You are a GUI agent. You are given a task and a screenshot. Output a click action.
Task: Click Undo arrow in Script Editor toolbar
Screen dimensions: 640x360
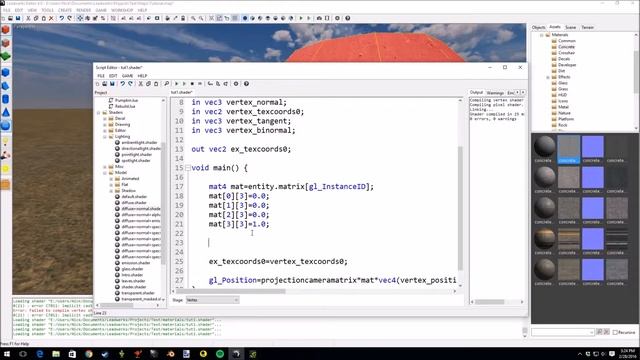(122, 84)
